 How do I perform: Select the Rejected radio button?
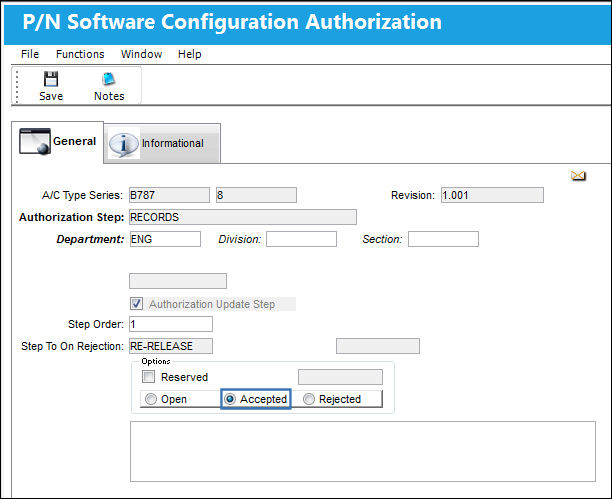tap(309, 399)
